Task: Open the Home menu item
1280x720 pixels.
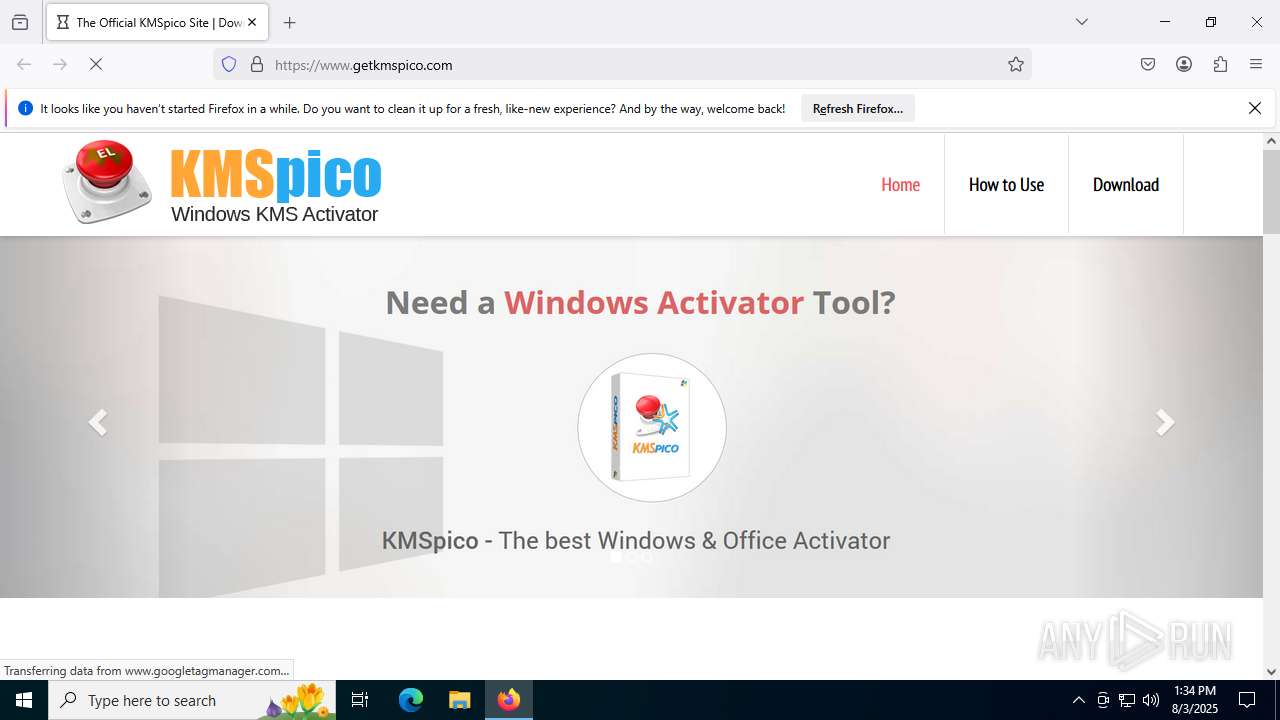Action: 900,184
